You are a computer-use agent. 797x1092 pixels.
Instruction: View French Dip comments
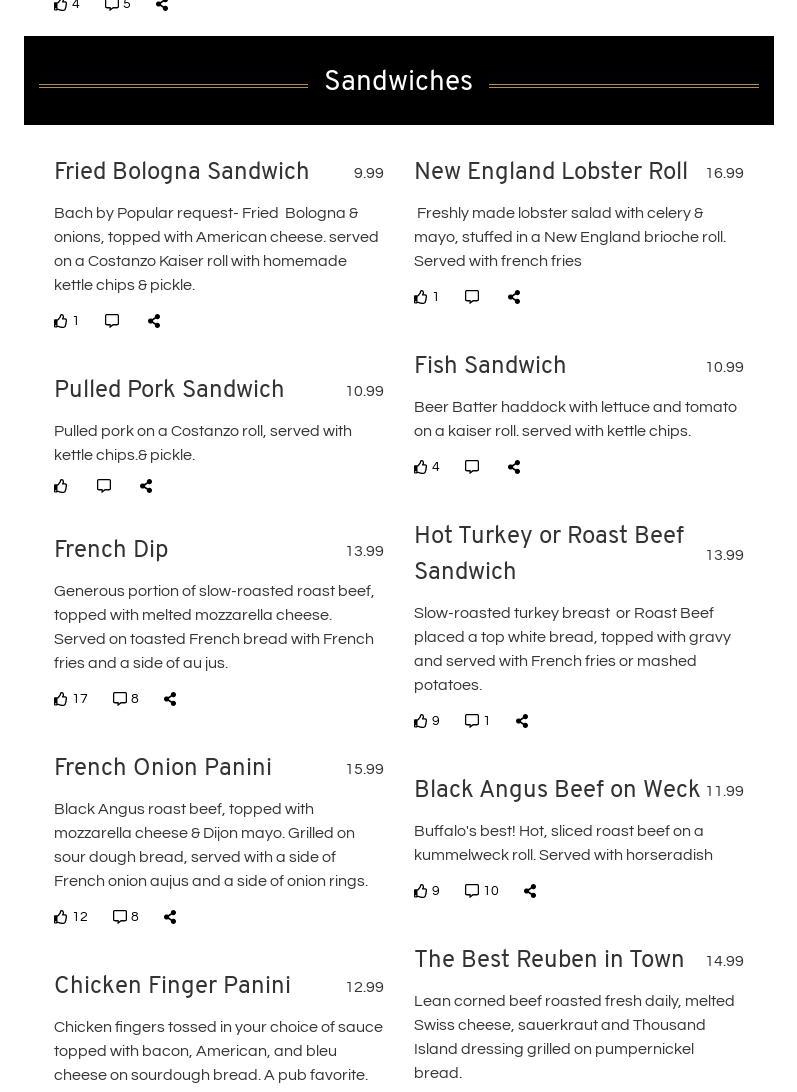coord(120,699)
